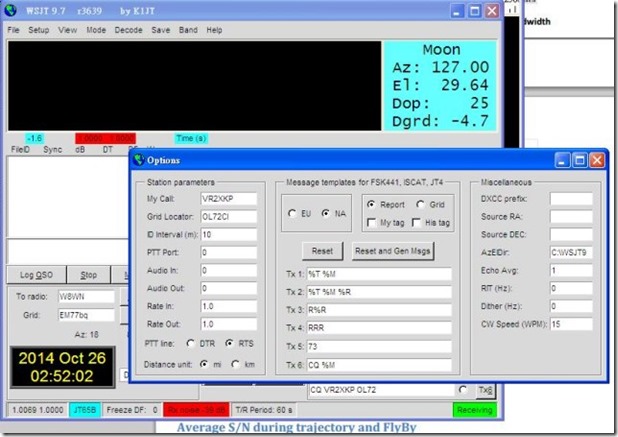
Task: Choose mi as distance unit
Action: click(x=204, y=364)
